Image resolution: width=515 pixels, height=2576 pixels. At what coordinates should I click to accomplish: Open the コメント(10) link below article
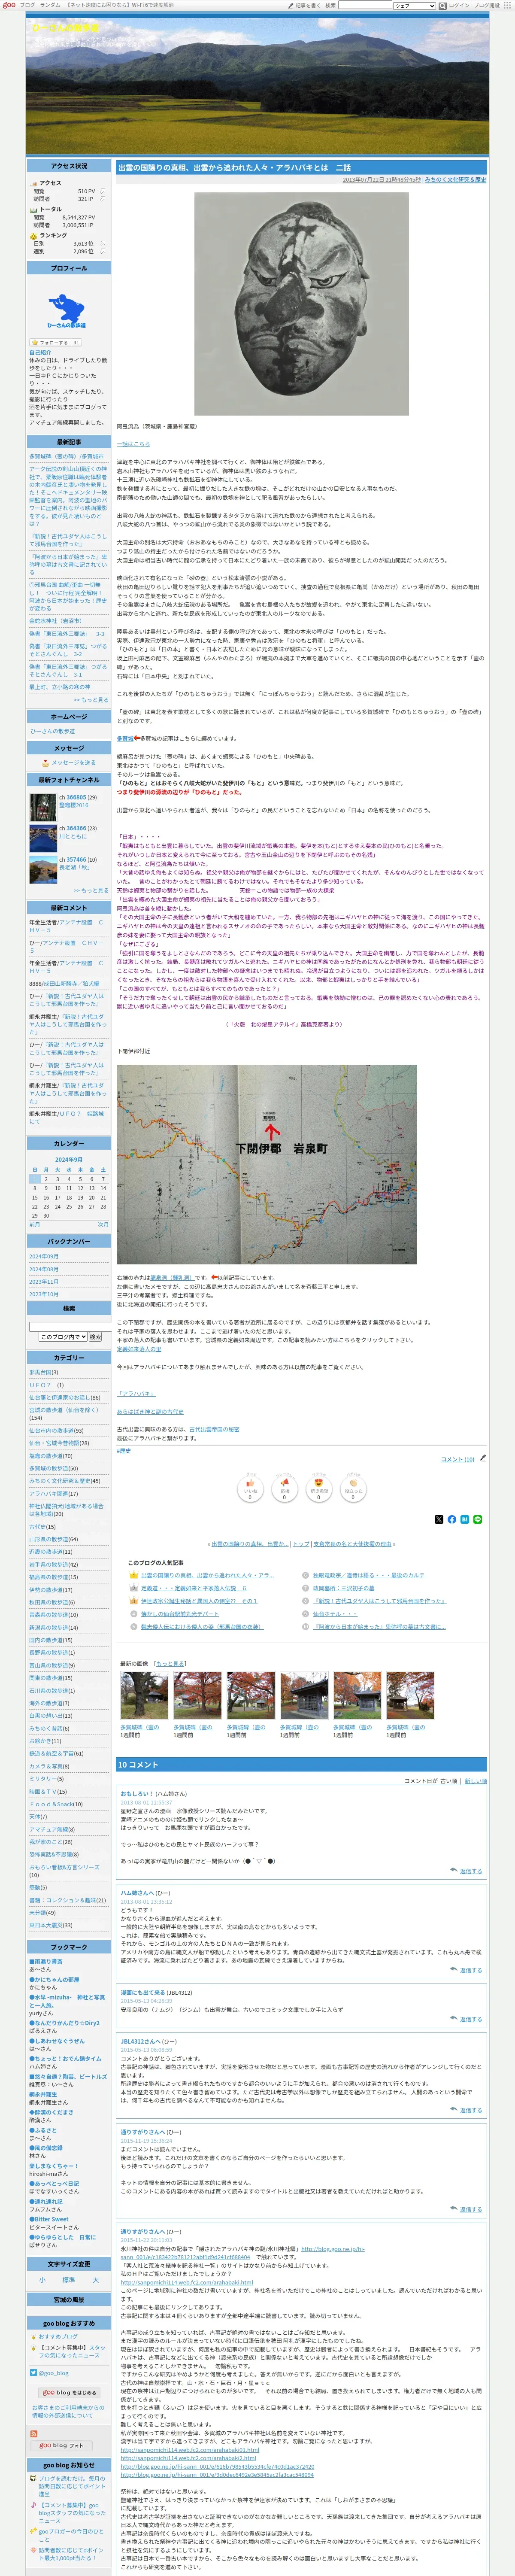tap(458, 1459)
